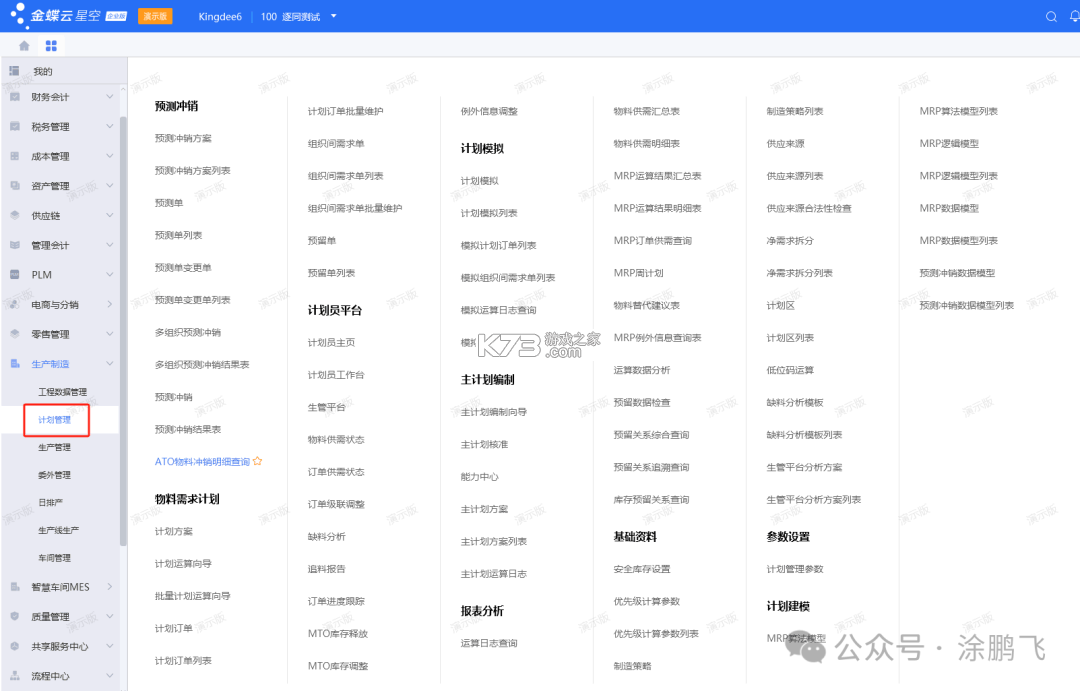This screenshot has width=1080, height=691.
Task: Open 计划模拟列表 link
Action: pos(489,213)
